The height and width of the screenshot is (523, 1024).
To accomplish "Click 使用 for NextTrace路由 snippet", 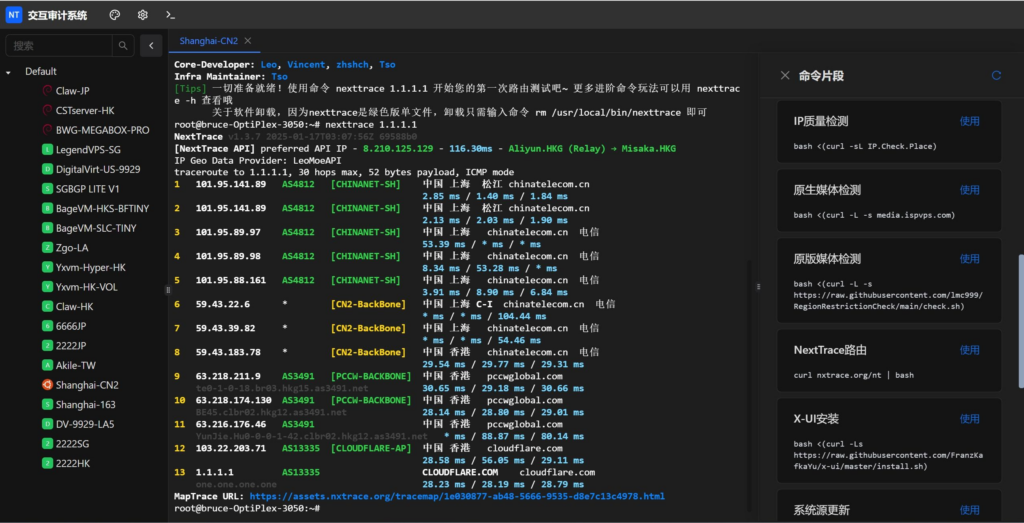I will [969, 350].
